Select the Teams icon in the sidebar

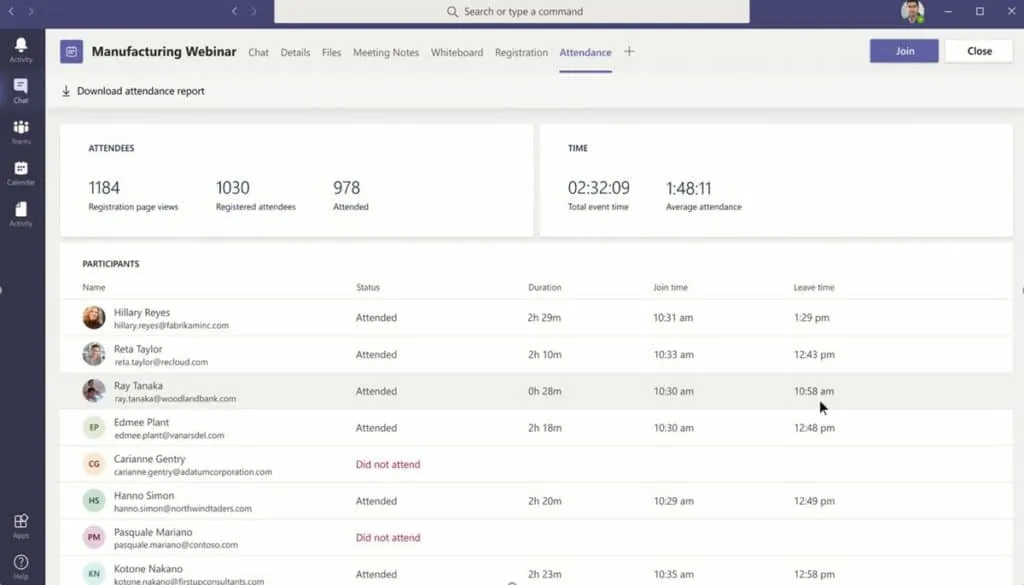click(x=20, y=131)
